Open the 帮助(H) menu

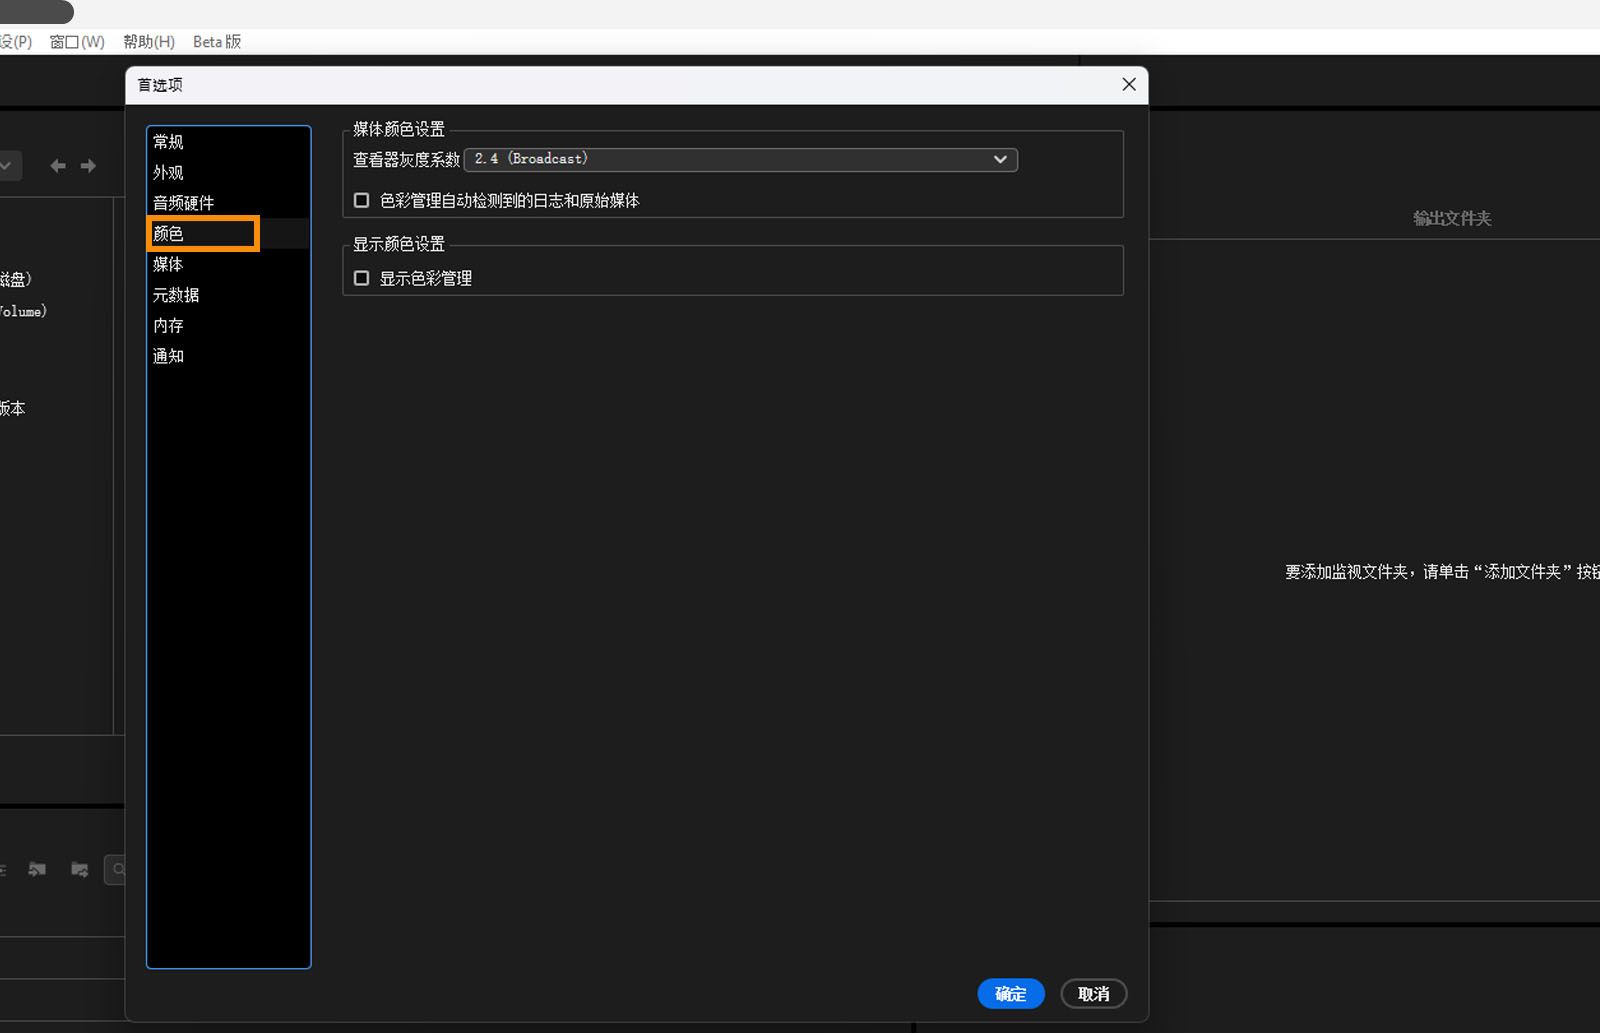pos(149,42)
